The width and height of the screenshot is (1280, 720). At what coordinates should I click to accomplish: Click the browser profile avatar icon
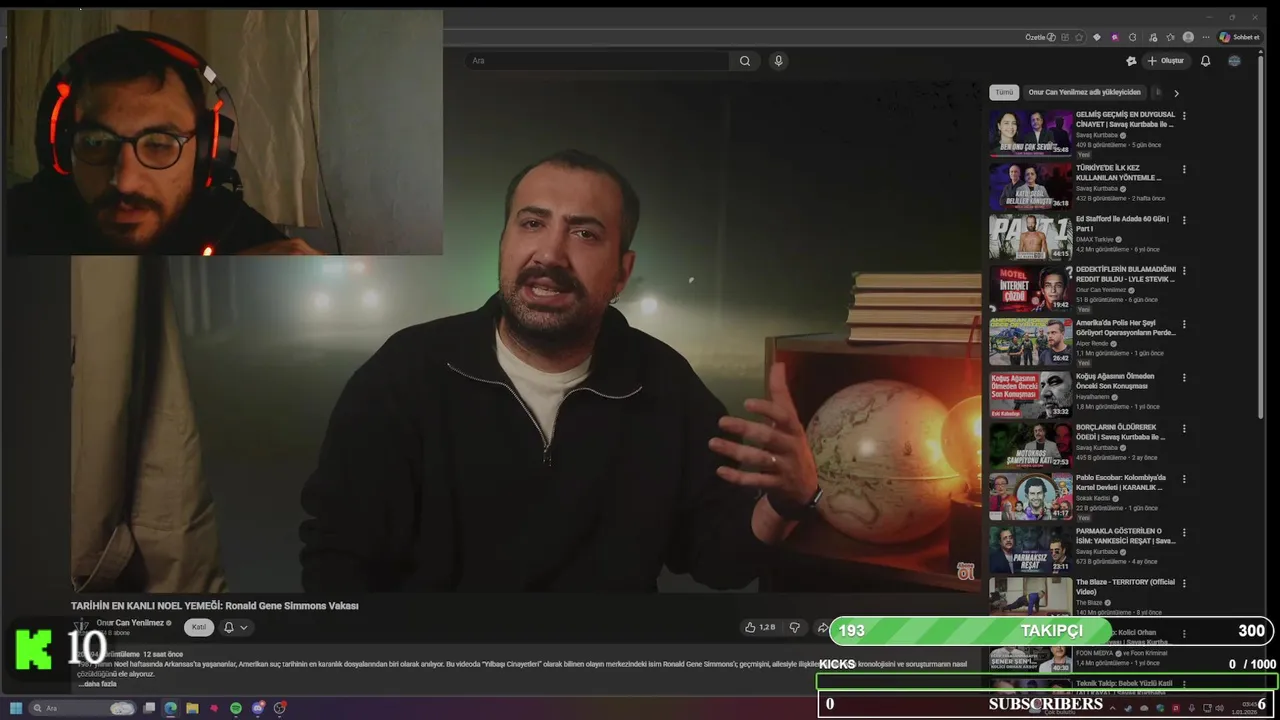[x=1188, y=37]
